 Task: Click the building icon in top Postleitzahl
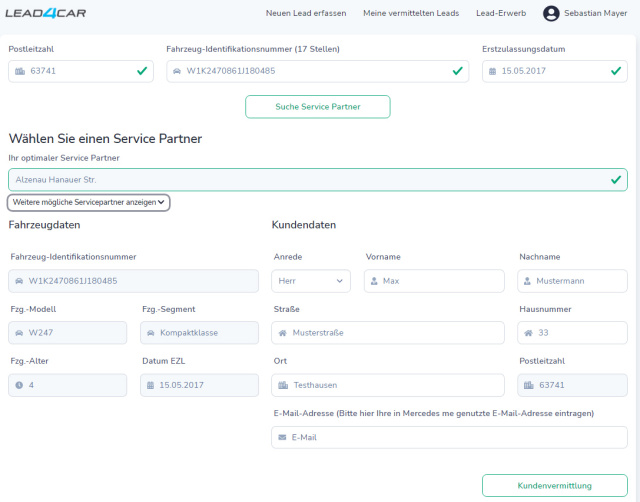19,71
